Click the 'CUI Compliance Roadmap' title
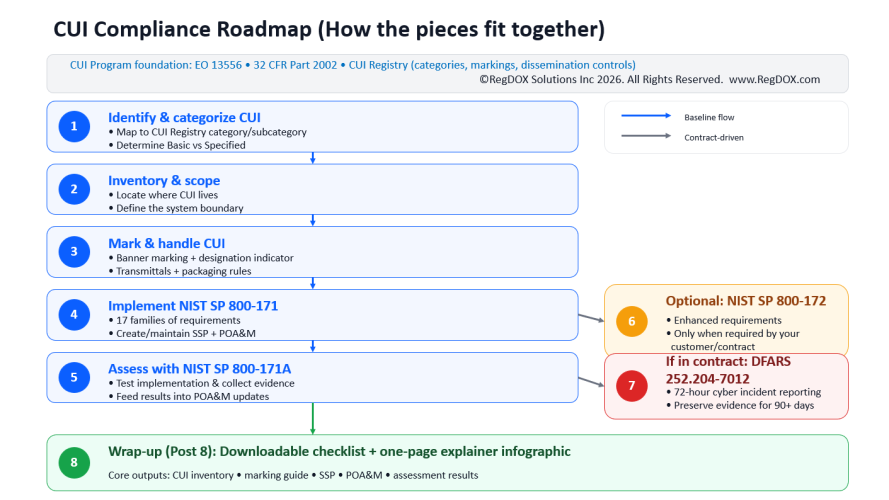This screenshot has width=889, height=500. [329, 29]
